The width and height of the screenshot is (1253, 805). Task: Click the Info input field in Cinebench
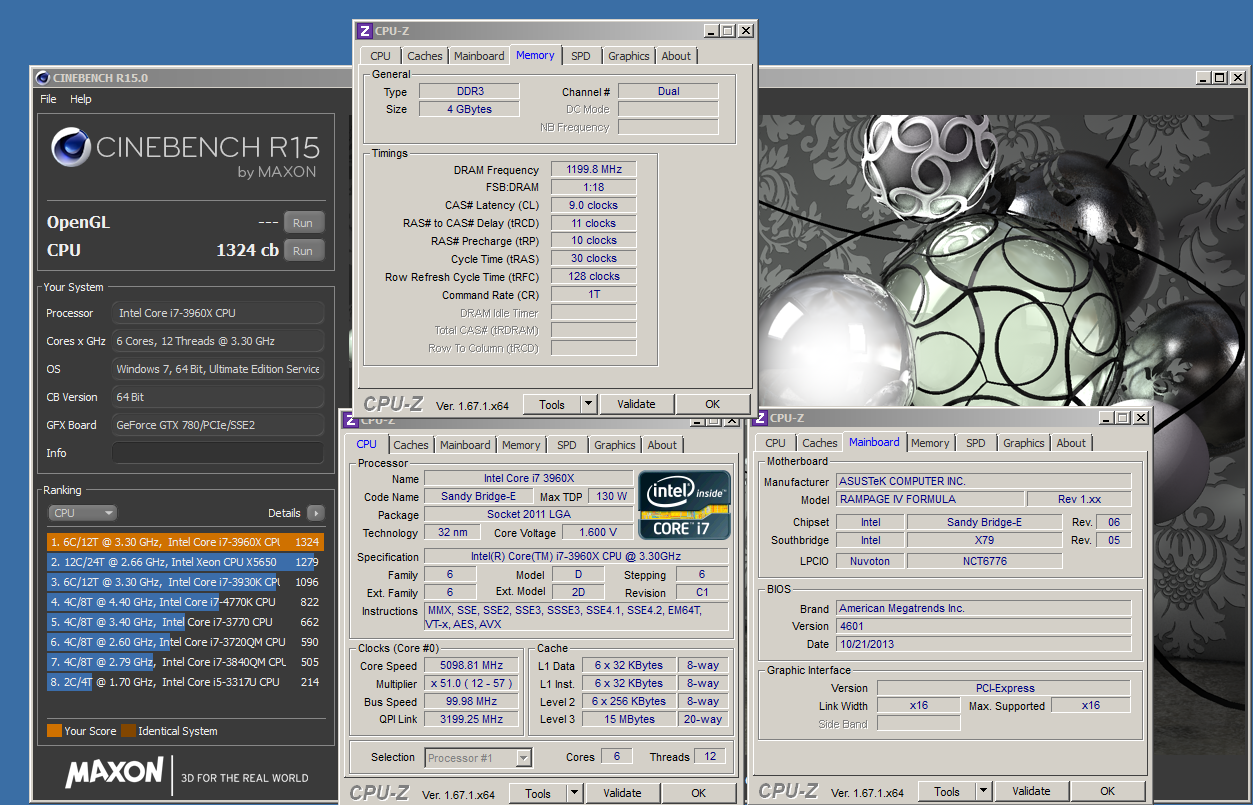coord(218,453)
